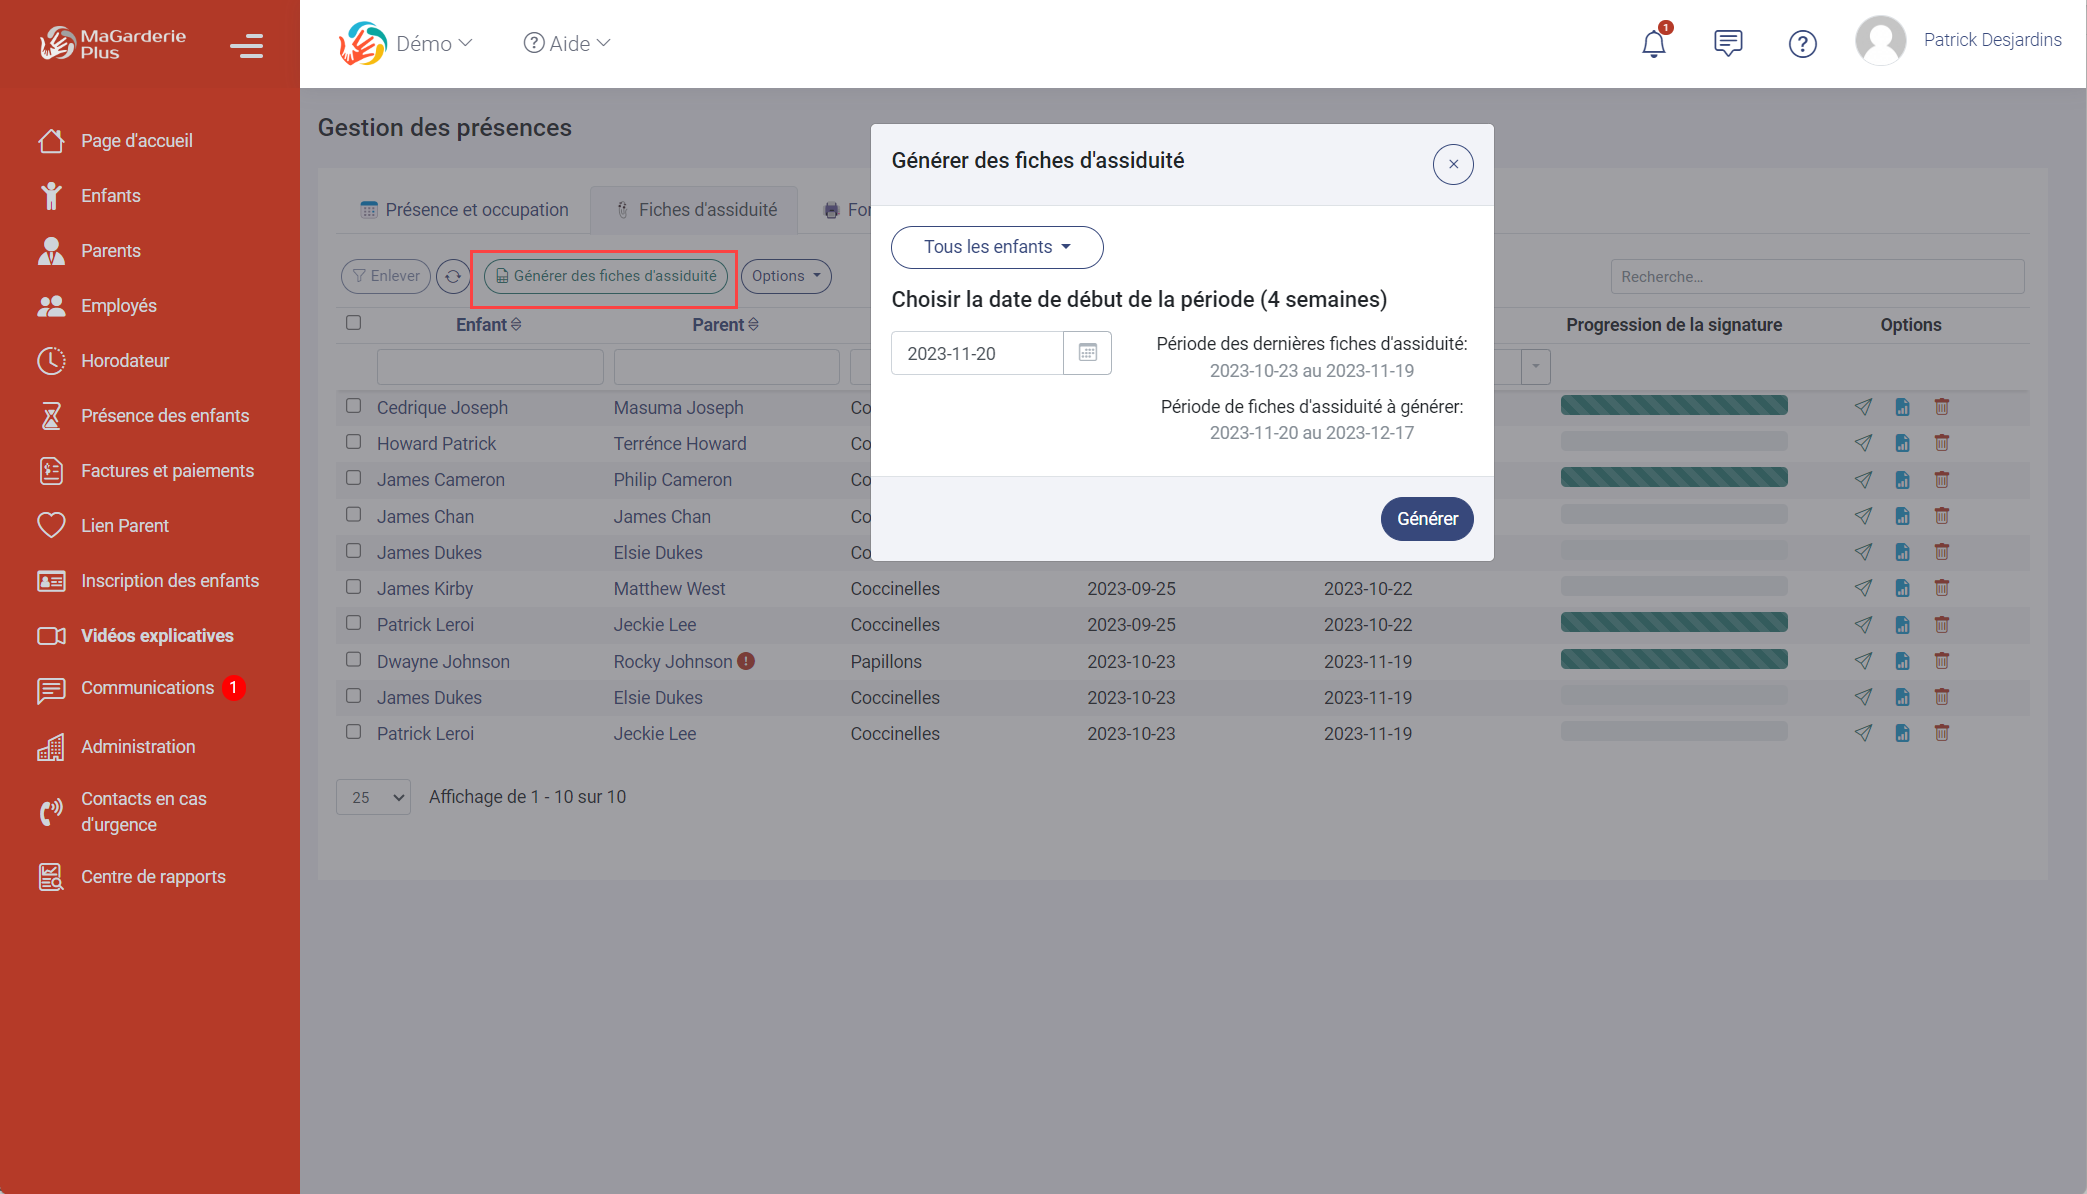The image size is (2087, 1194).
Task: Click trash icon for James Kirby row
Action: tap(1941, 588)
